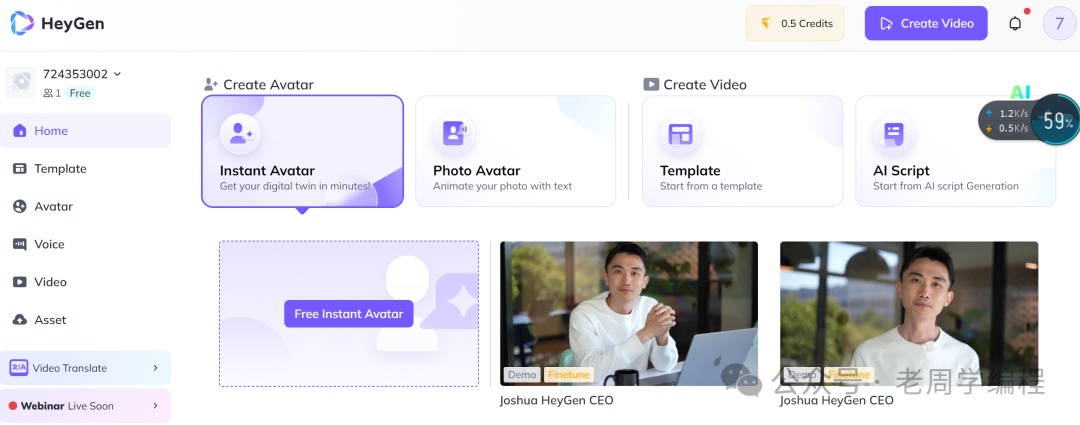Click the Photo Avatar card icon
This screenshot has height=425, width=1080.
pos(454,134)
